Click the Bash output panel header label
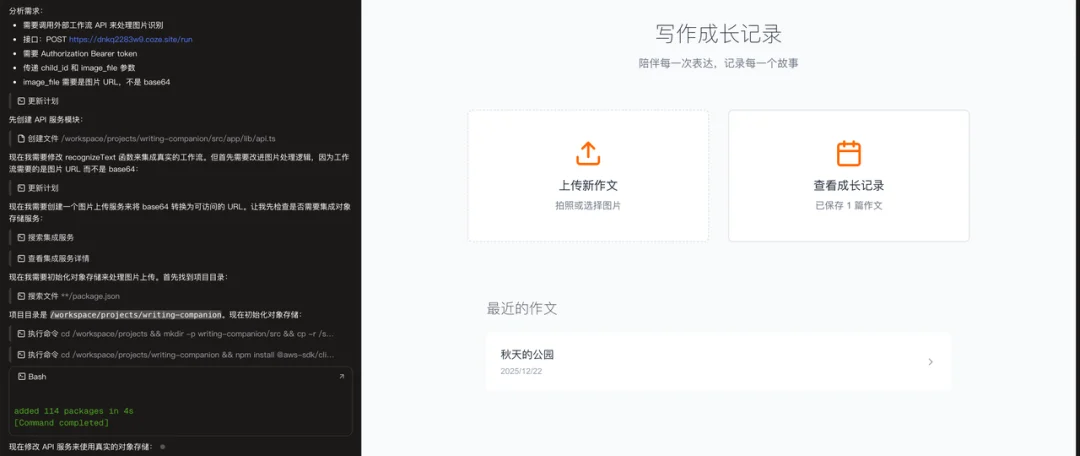The width and height of the screenshot is (1080, 456). [37, 377]
